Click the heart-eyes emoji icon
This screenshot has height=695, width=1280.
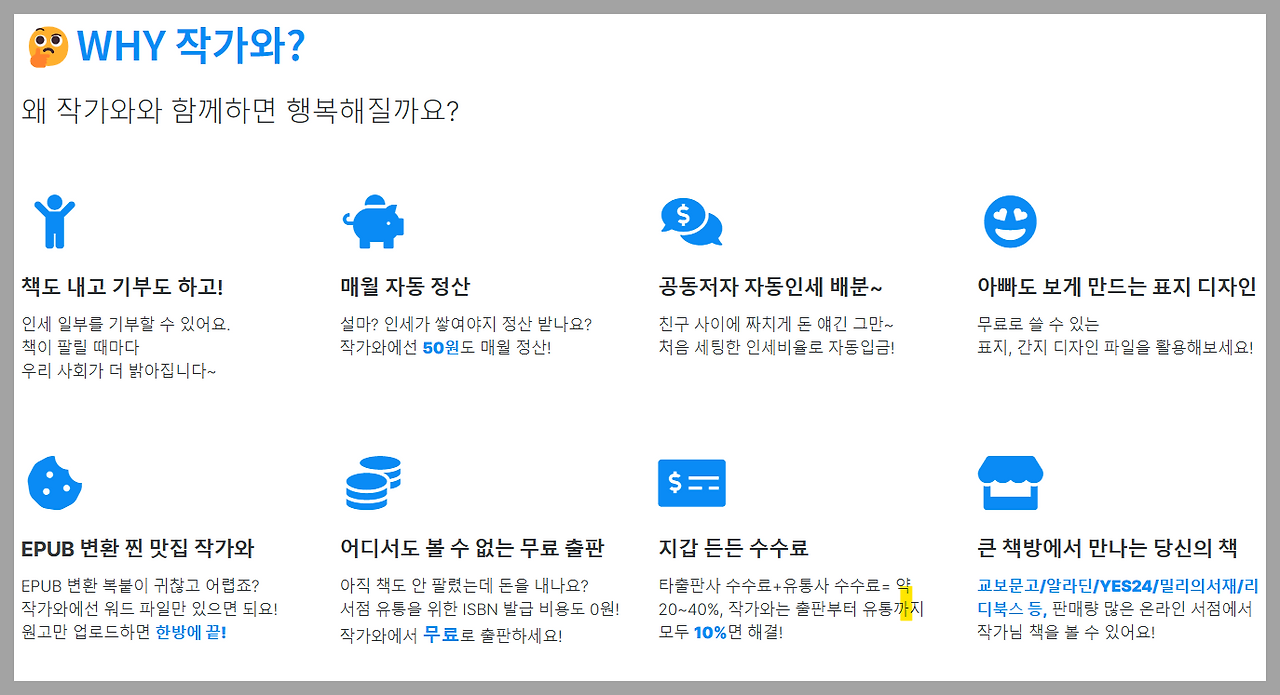[1011, 221]
